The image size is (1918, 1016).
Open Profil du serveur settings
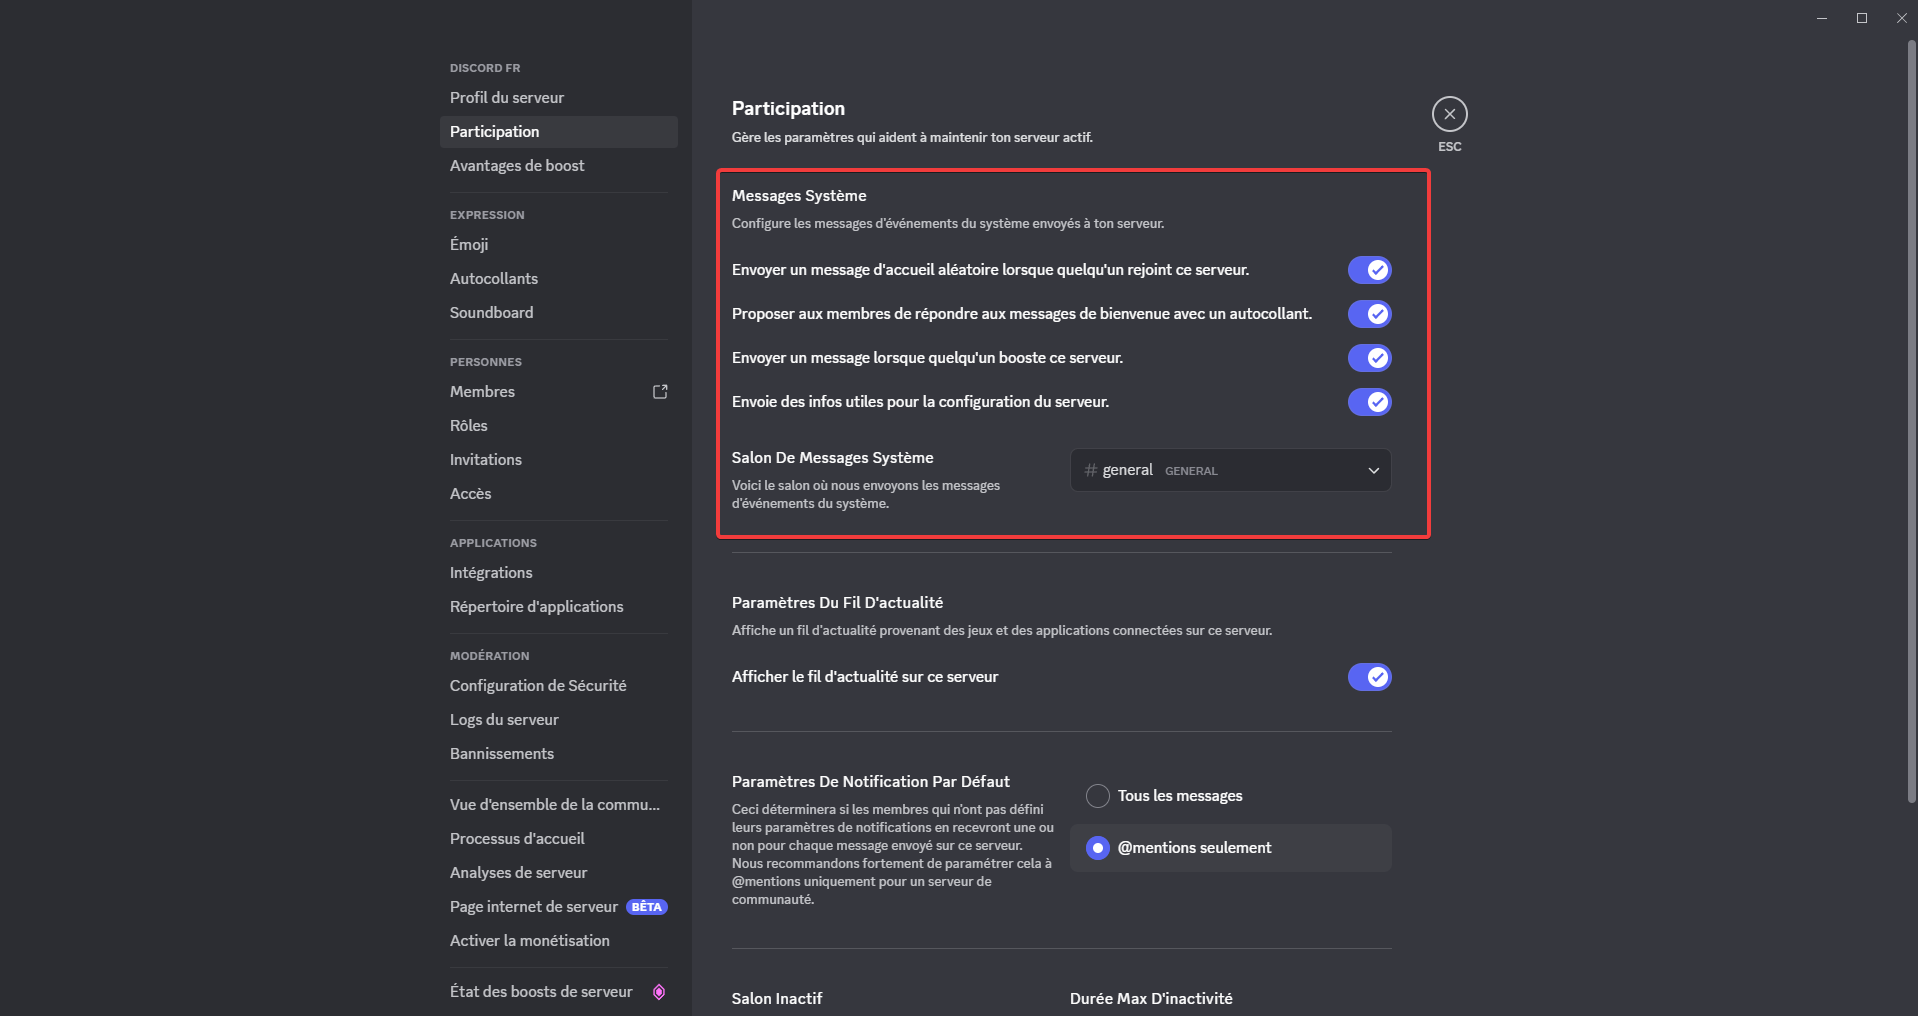(507, 97)
